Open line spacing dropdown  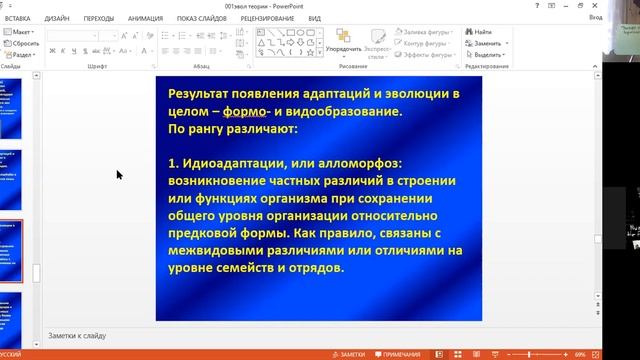point(225,36)
